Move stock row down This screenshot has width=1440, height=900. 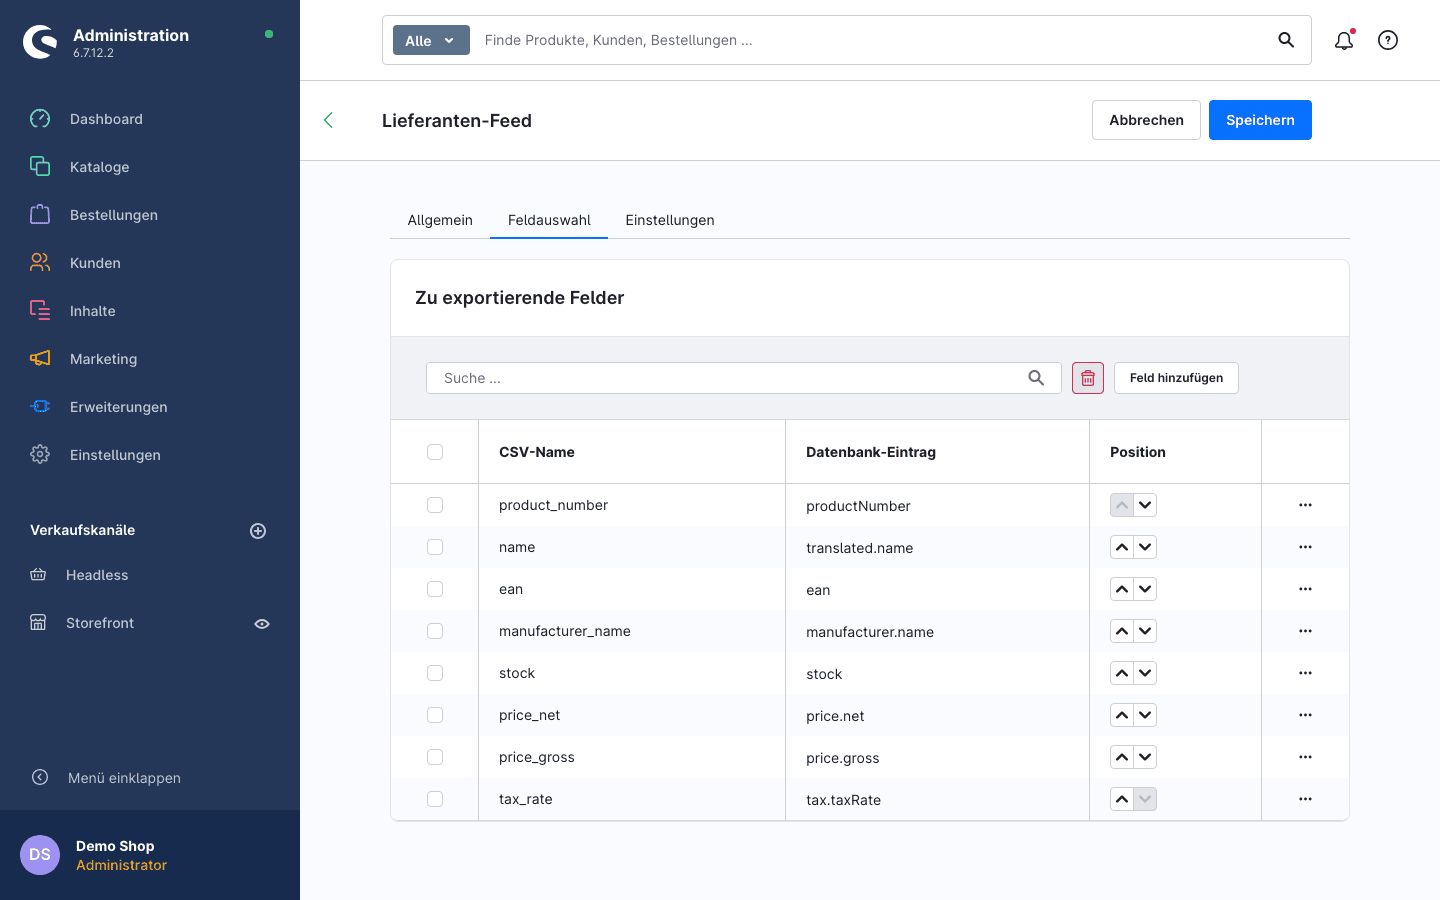pyautogui.click(x=1146, y=673)
